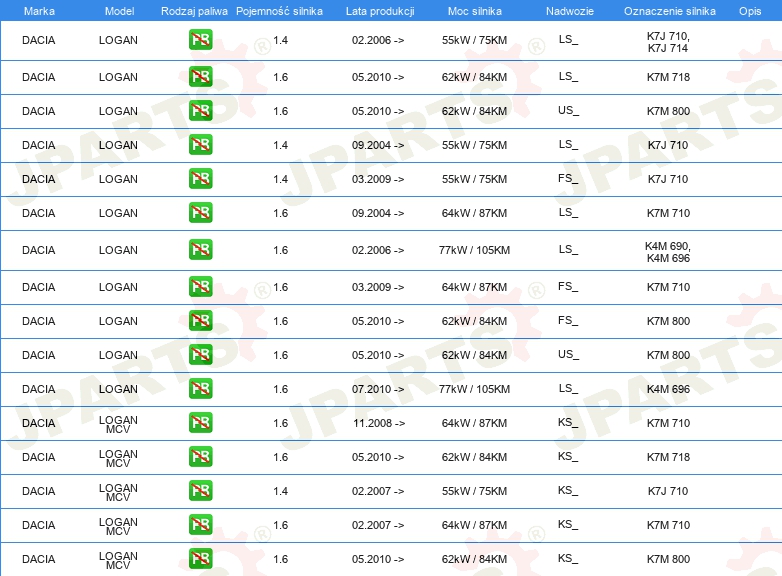The image size is (782, 576).
Task: Click the fuel icon in the 03.2009 K7M 710 row
Action: click(x=200, y=287)
